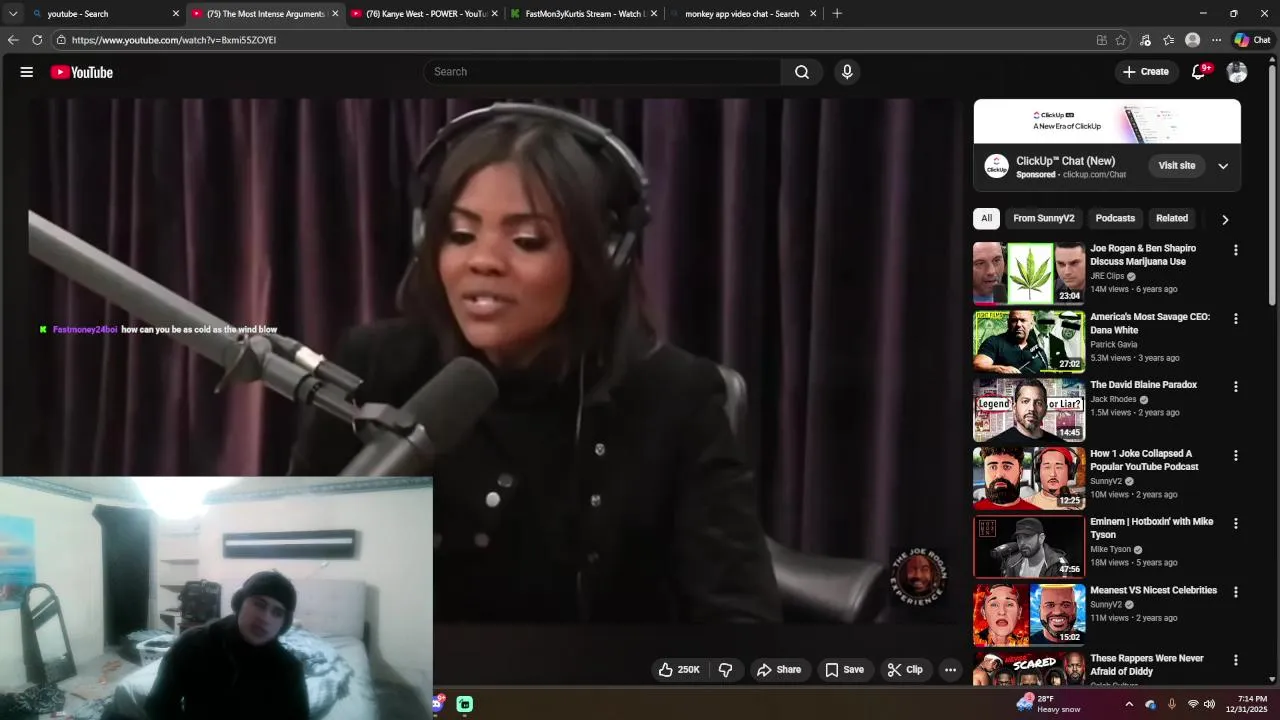Screen dimensions: 1280x720
Task: Click the 'JRE Clips' channel name
Action: (x=1107, y=276)
